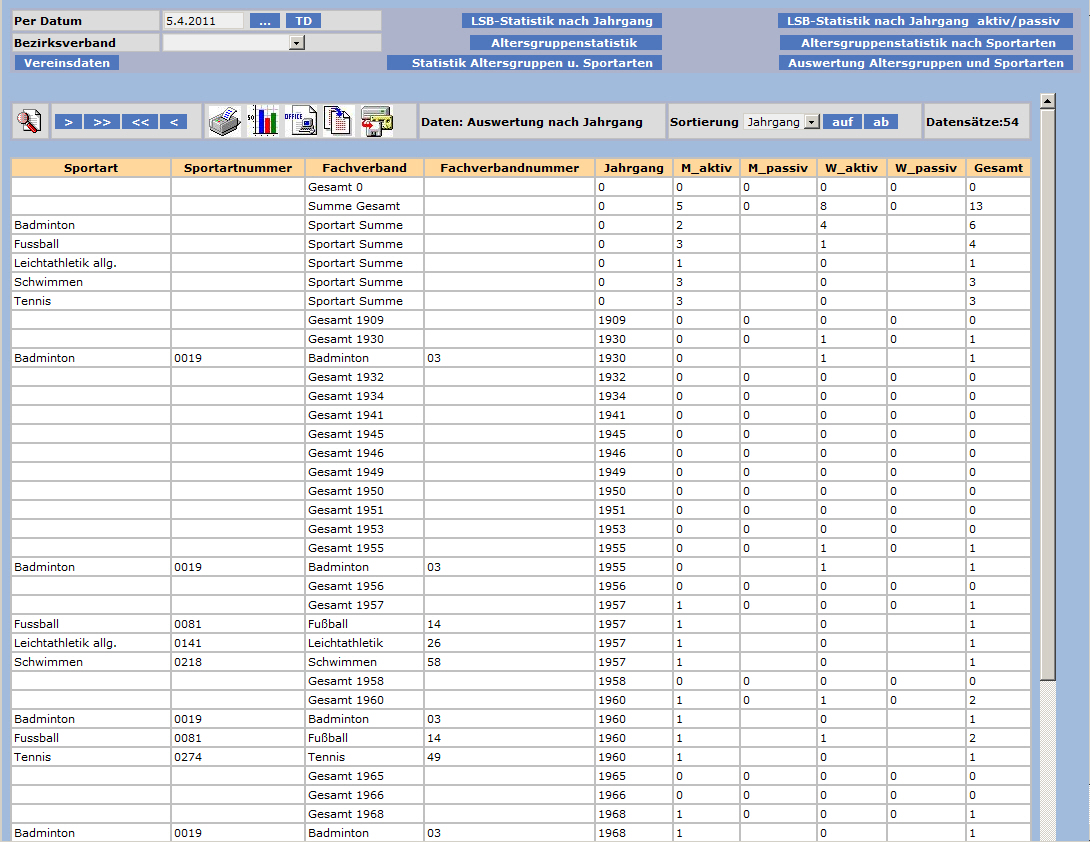Select the Gesamt 1945 cell
This screenshot has width=1090, height=842.
point(364,435)
